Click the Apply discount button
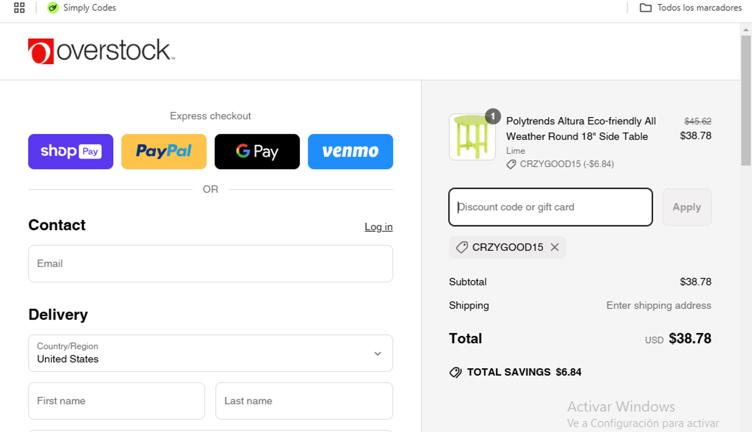 point(687,207)
